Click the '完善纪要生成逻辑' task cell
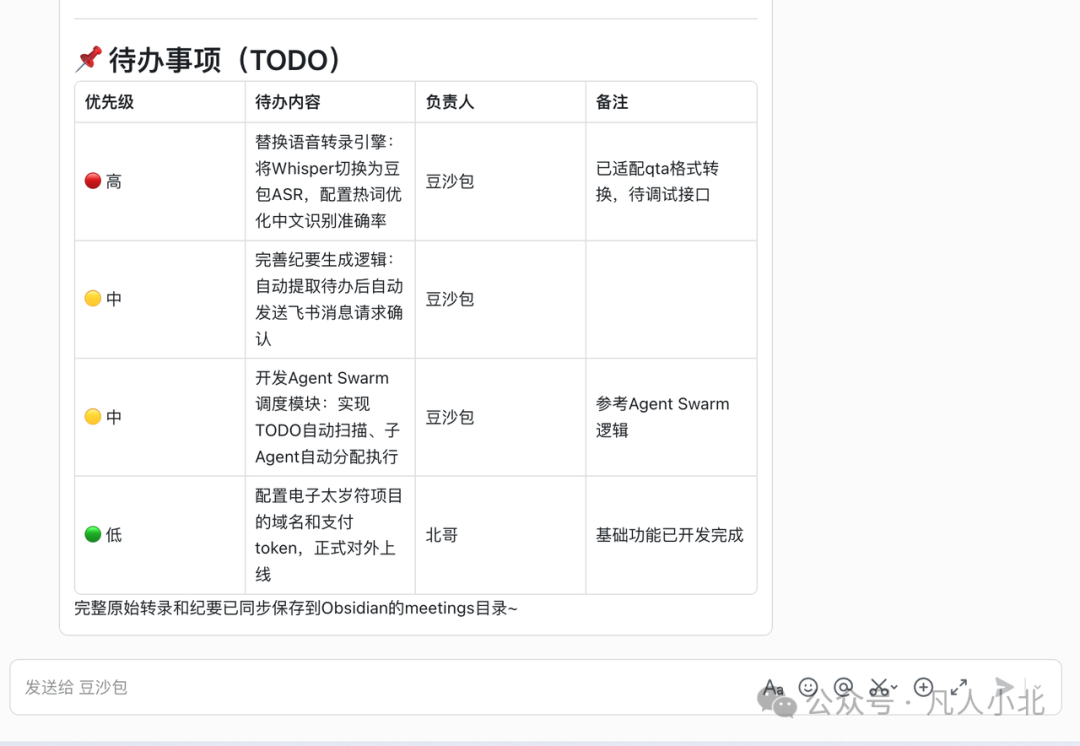The height and width of the screenshot is (746, 1080). (x=329, y=299)
